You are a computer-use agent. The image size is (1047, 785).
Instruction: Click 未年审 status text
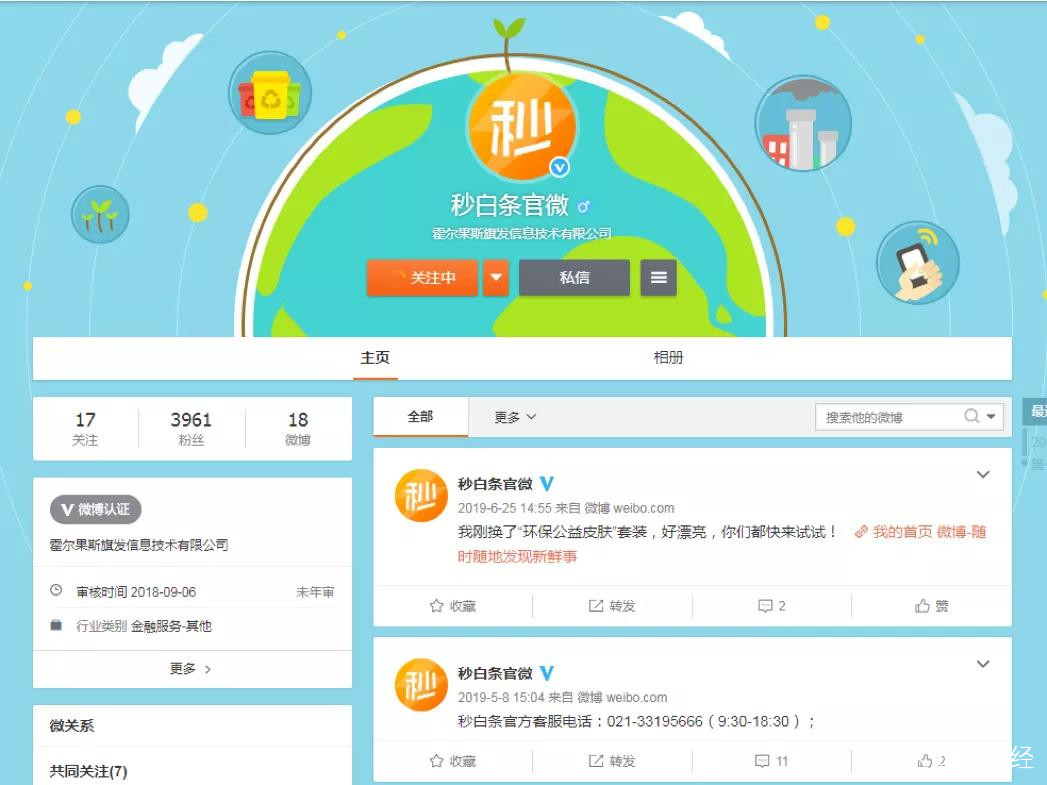click(x=315, y=592)
